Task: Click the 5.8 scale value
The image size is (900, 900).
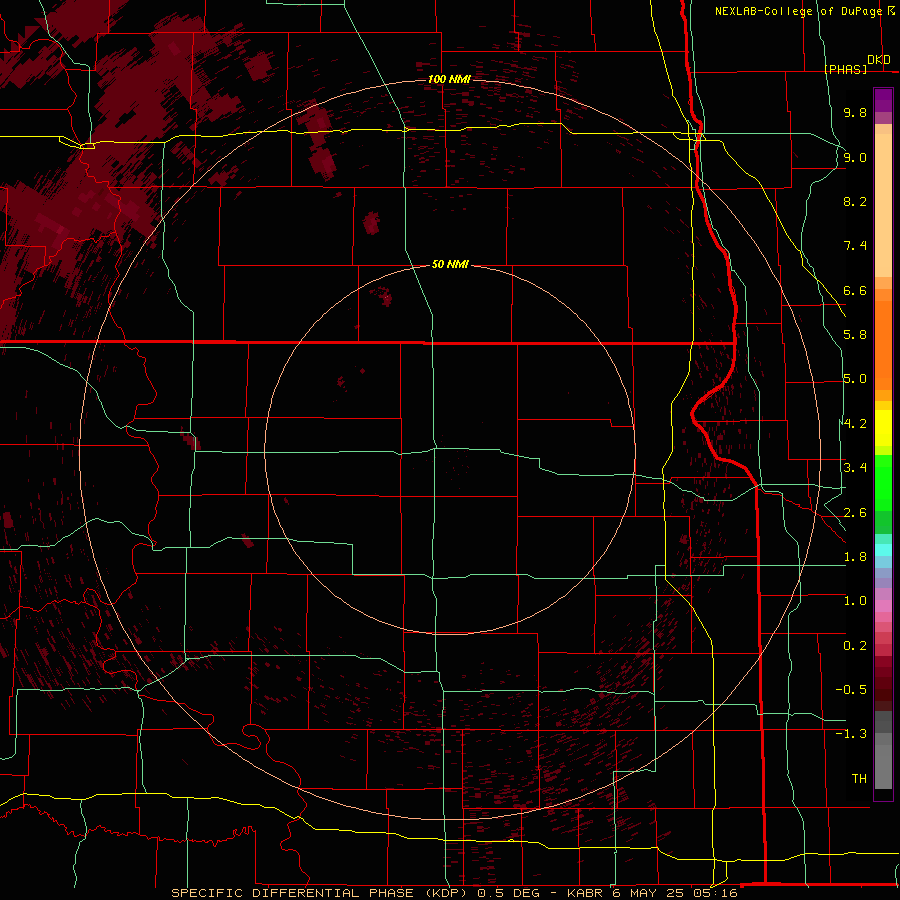Action: pyautogui.click(x=855, y=335)
